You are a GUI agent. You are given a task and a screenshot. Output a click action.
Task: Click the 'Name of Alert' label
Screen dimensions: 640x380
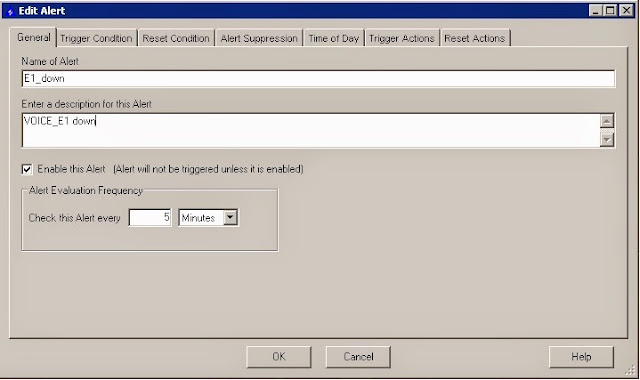50,61
